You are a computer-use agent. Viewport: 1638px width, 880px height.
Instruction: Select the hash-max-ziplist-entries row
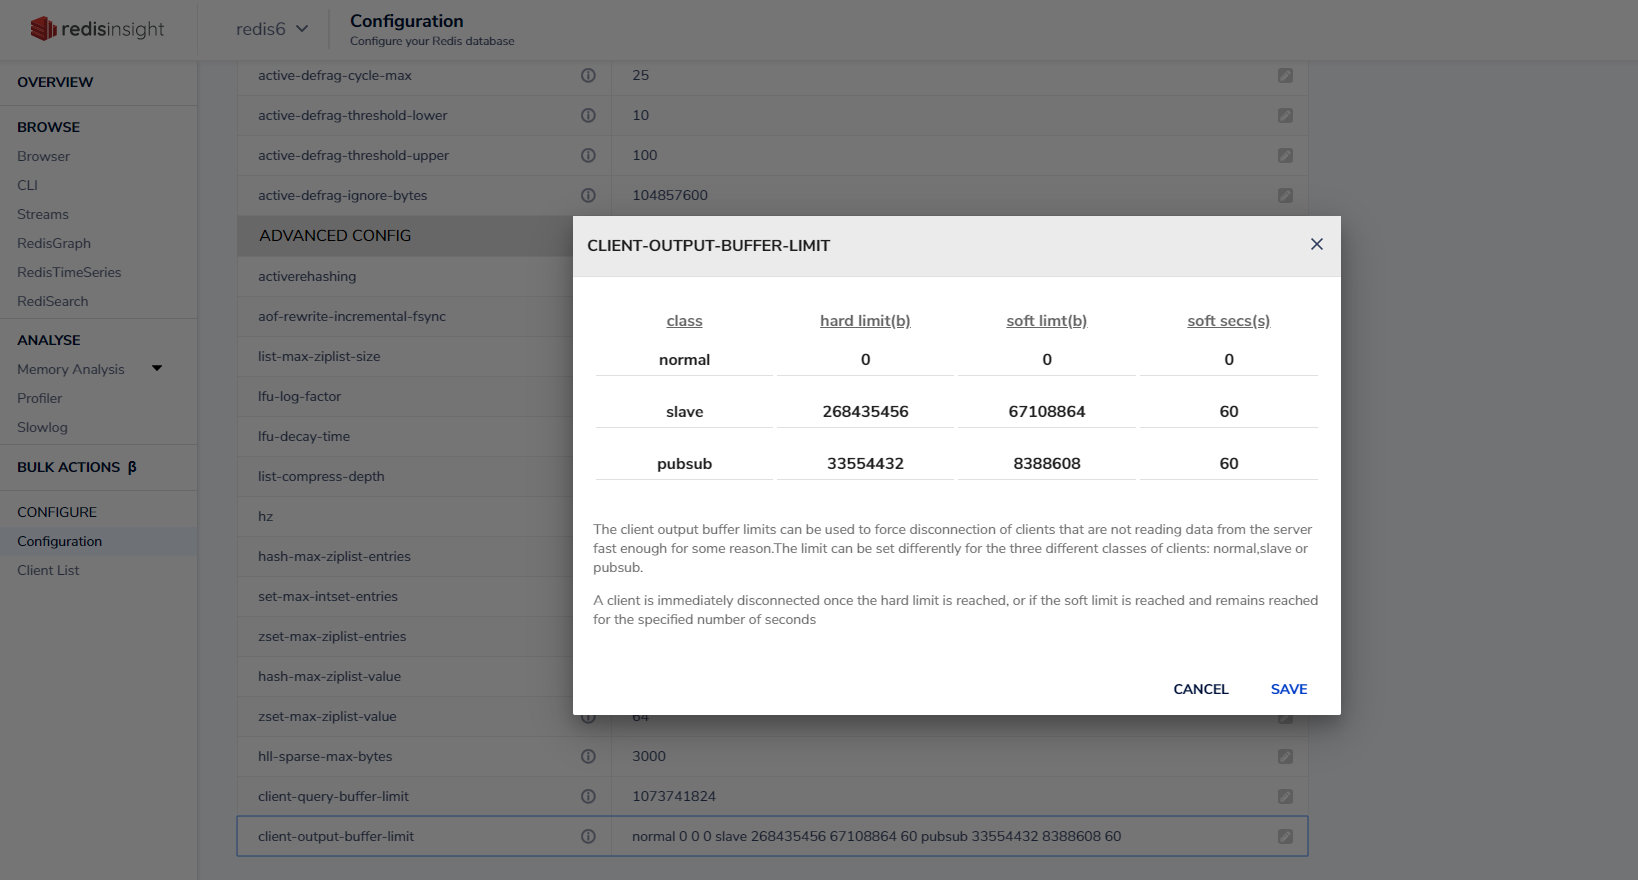tap(405, 556)
